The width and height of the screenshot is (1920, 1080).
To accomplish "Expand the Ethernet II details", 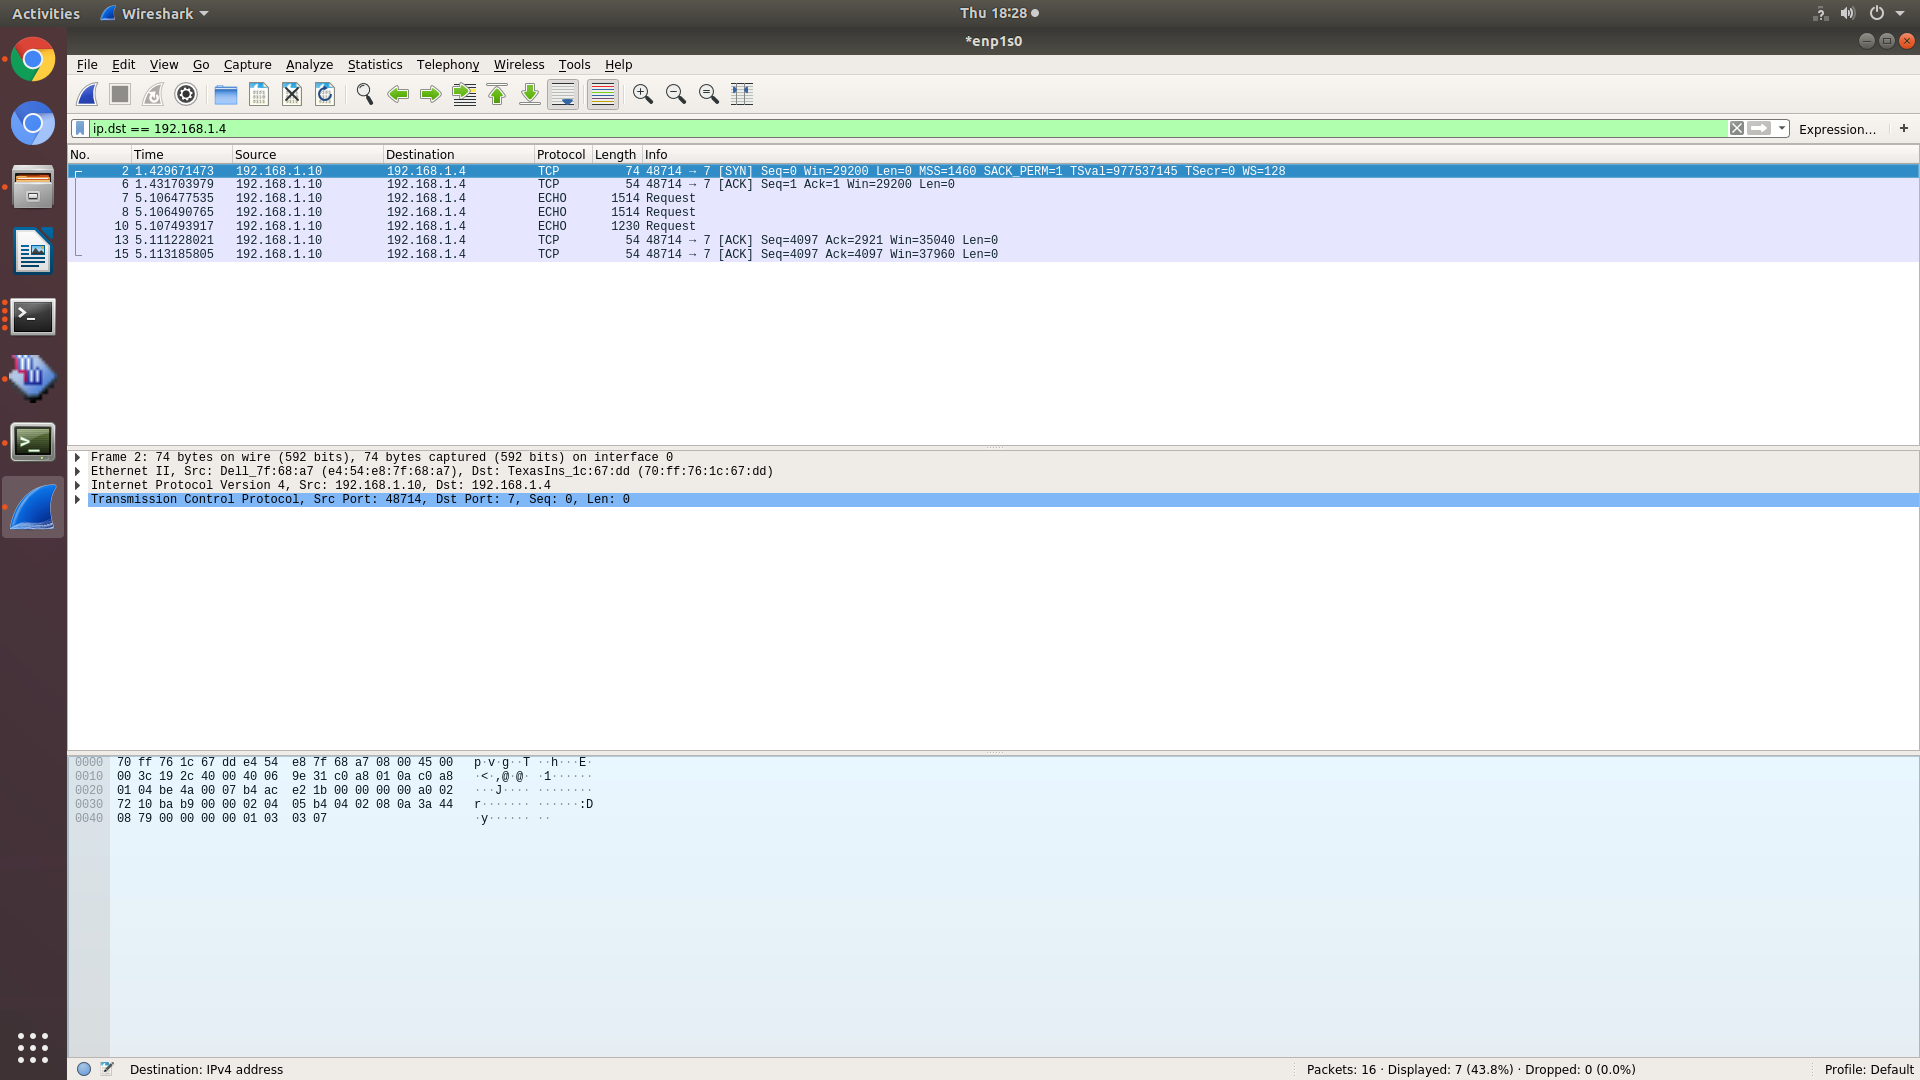I will (x=77, y=472).
